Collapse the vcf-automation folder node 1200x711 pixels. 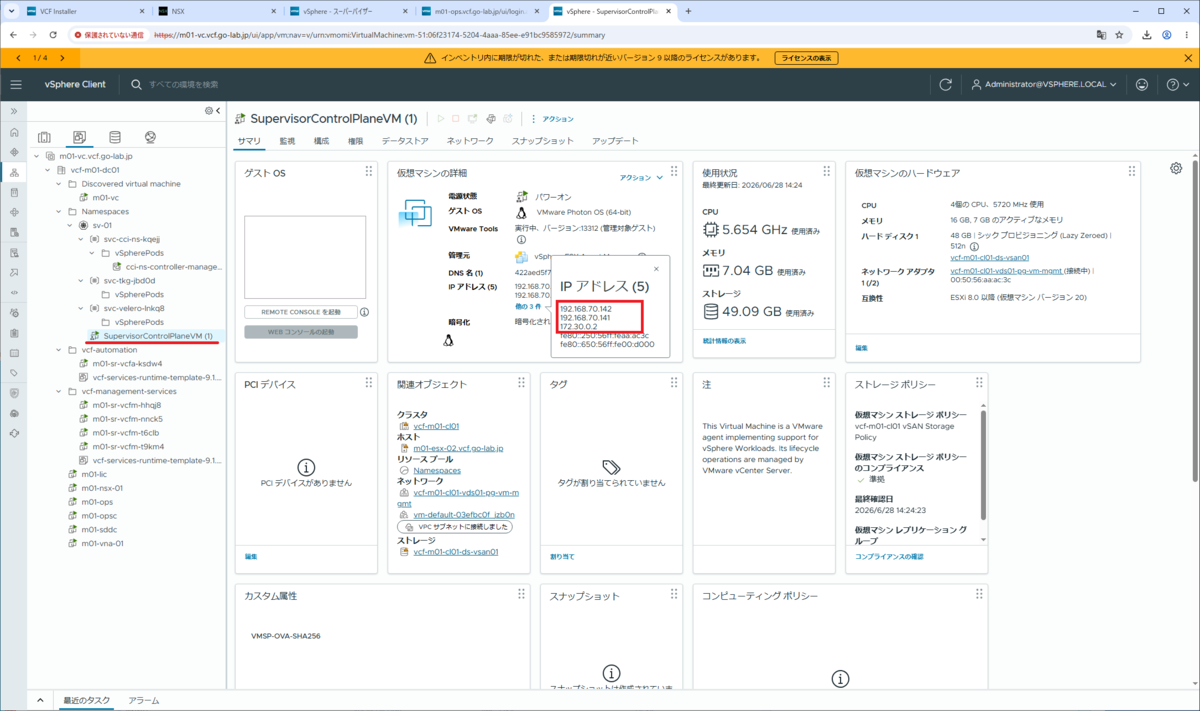click(59, 350)
